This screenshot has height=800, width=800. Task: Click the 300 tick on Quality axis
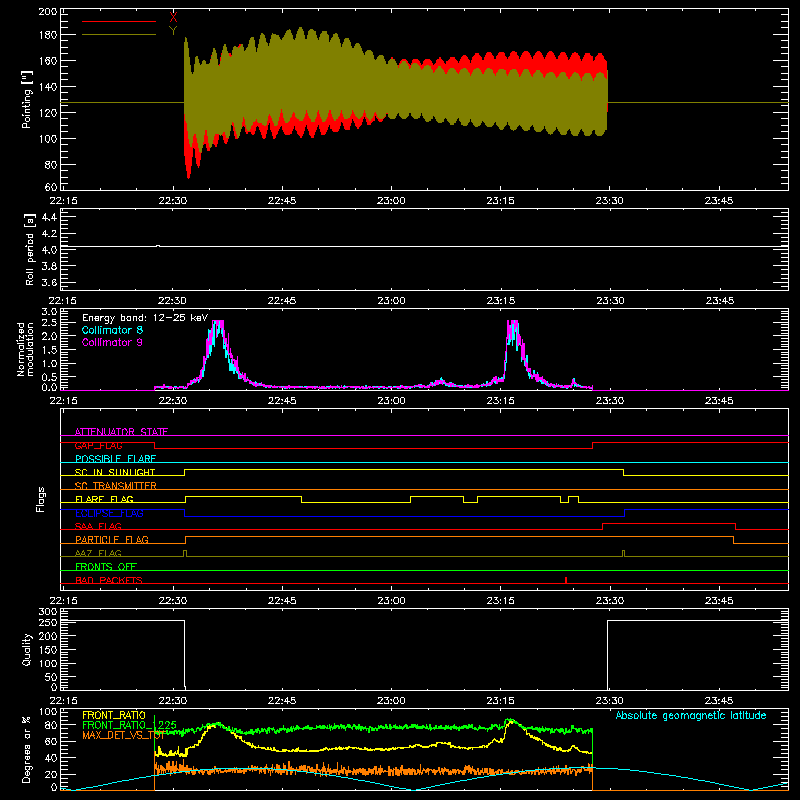pos(48,612)
